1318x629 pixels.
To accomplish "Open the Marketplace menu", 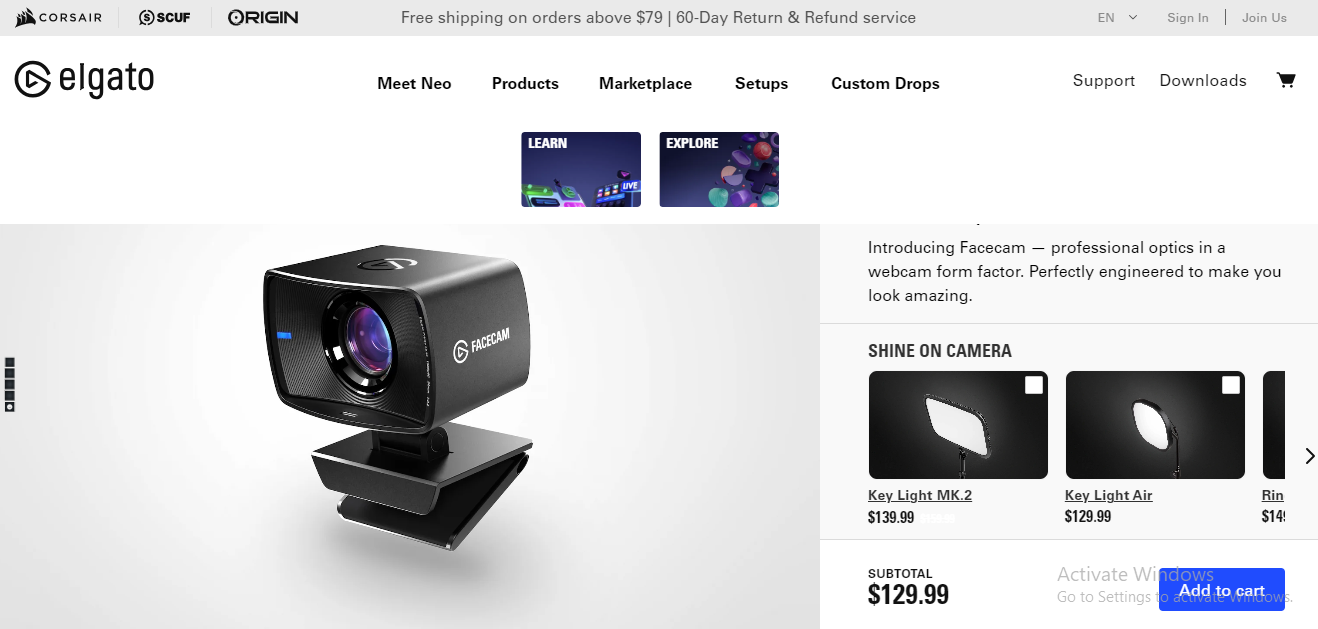I will point(645,84).
